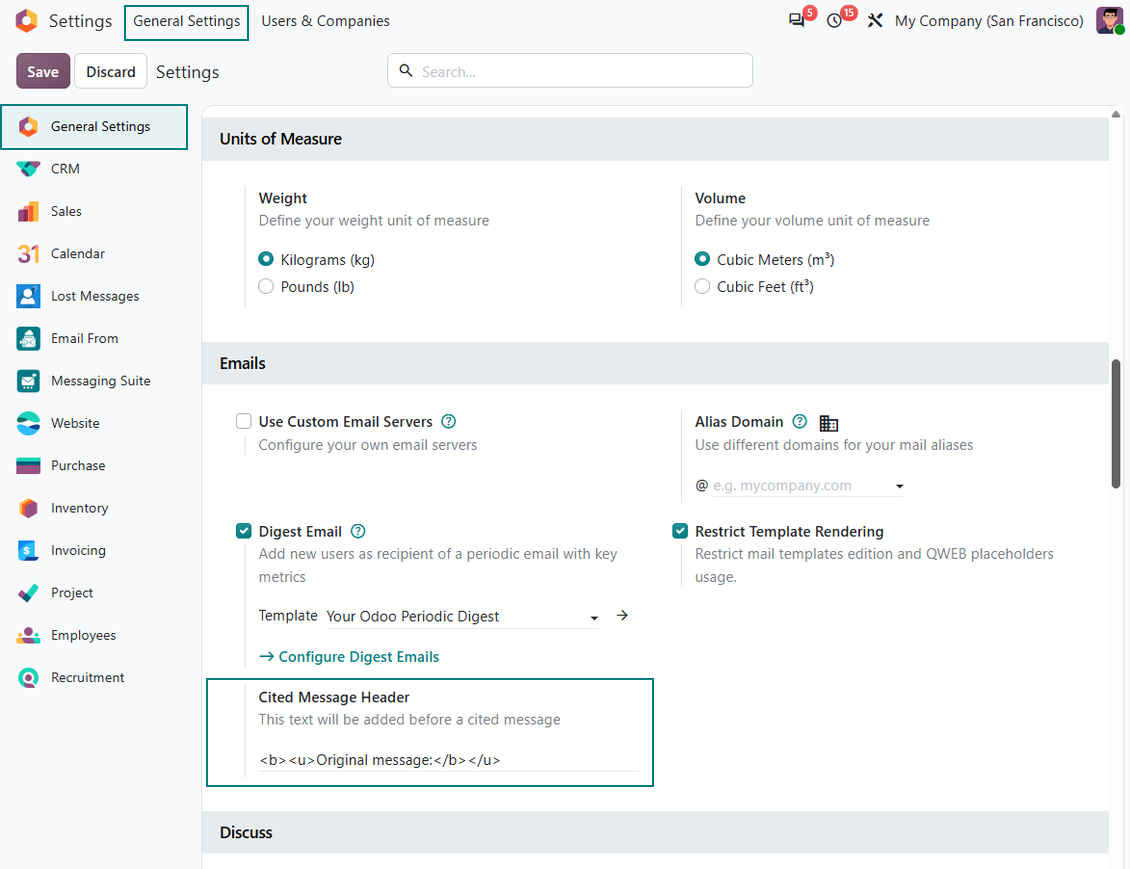Click the Units of Measure heading

click(x=281, y=139)
